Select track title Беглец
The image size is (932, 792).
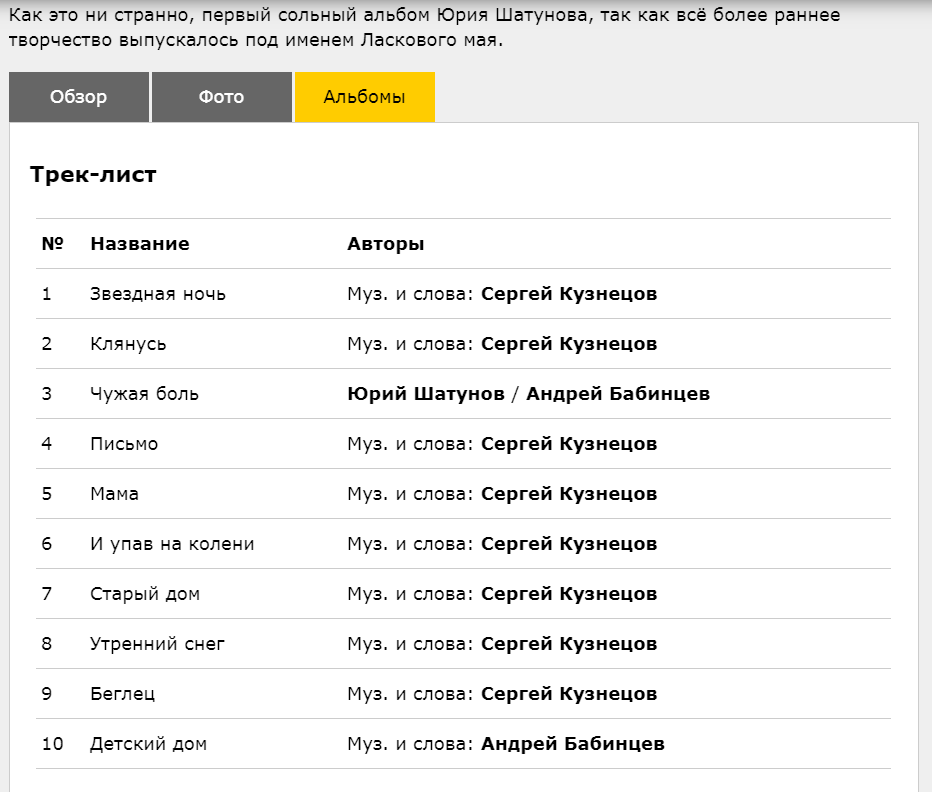coord(122,693)
